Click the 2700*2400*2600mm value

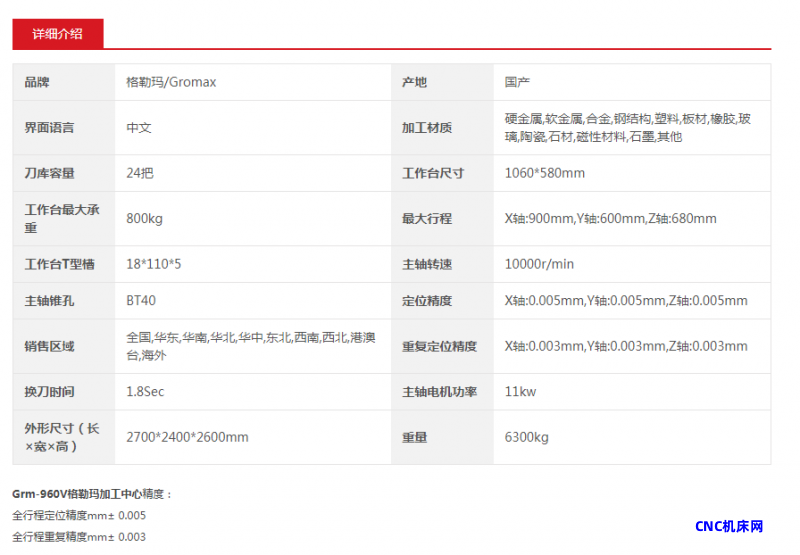click(x=187, y=437)
